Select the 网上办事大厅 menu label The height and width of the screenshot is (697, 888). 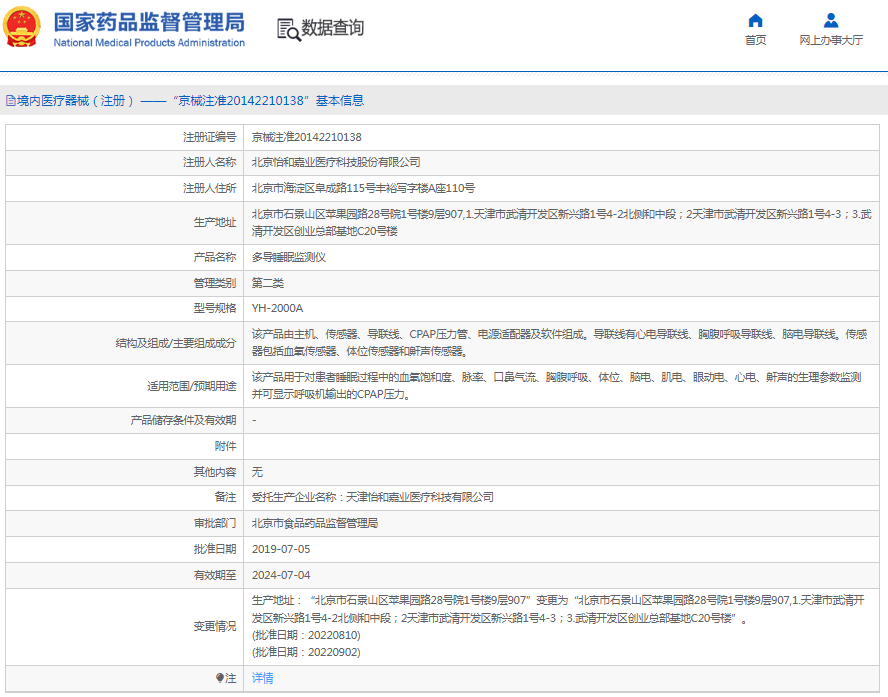point(830,41)
